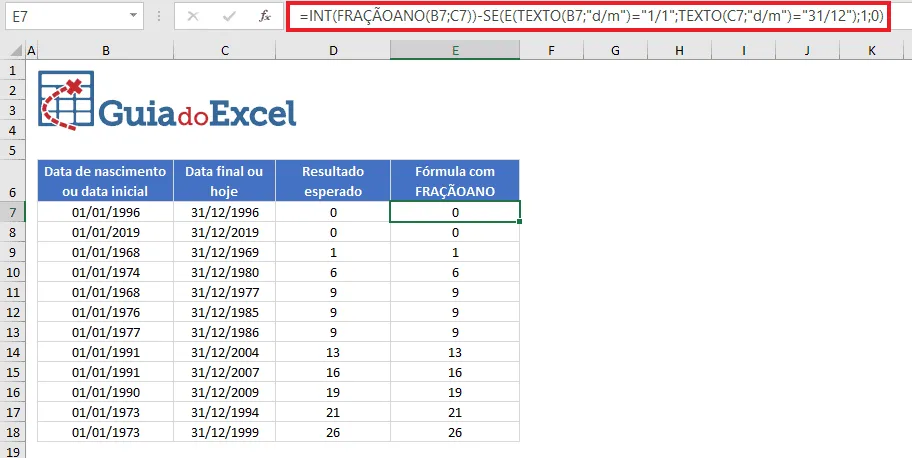The width and height of the screenshot is (912, 458).
Task: Click cell with date 31/12/1969
Action: point(225,253)
